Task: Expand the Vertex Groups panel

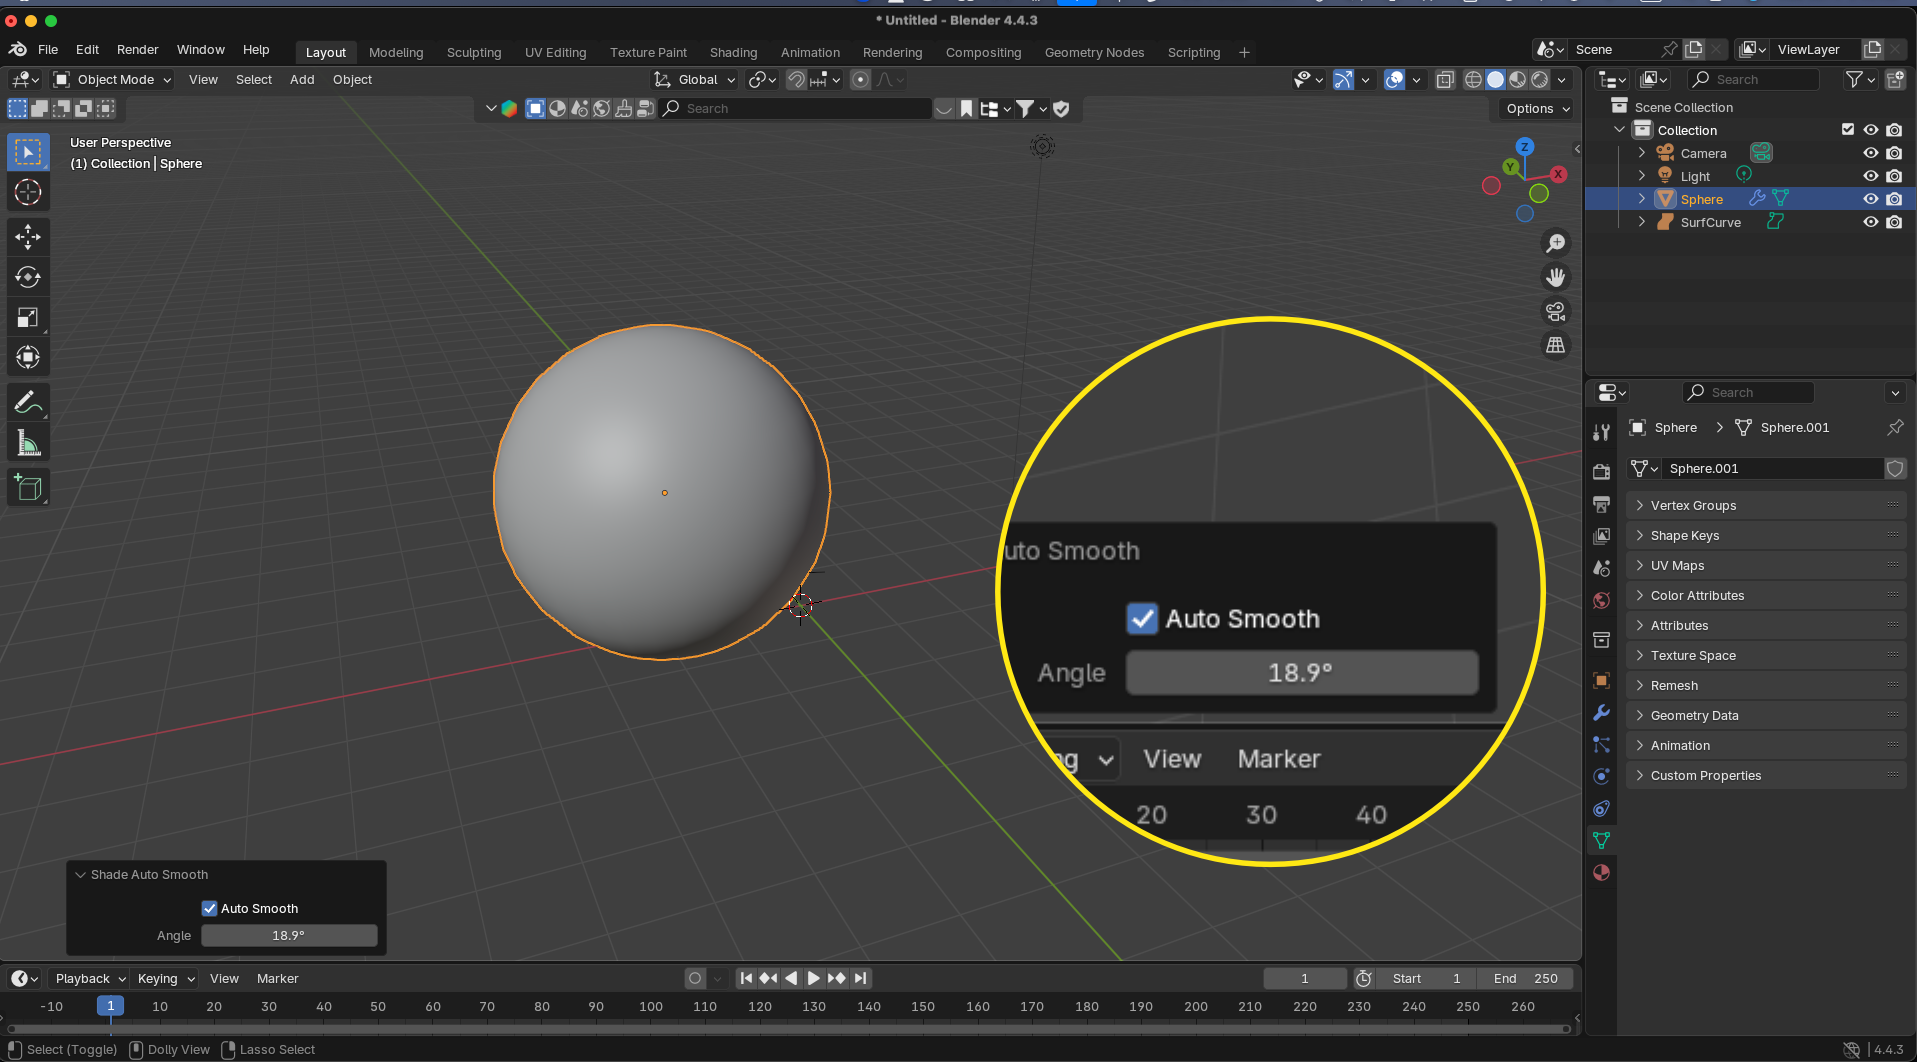Action: point(1766,505)
